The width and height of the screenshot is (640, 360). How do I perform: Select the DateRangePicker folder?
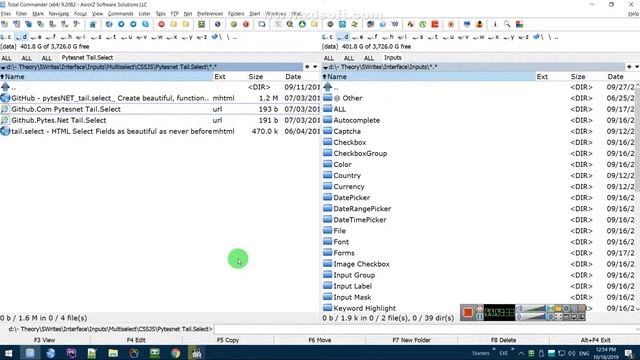pos(362,209)
